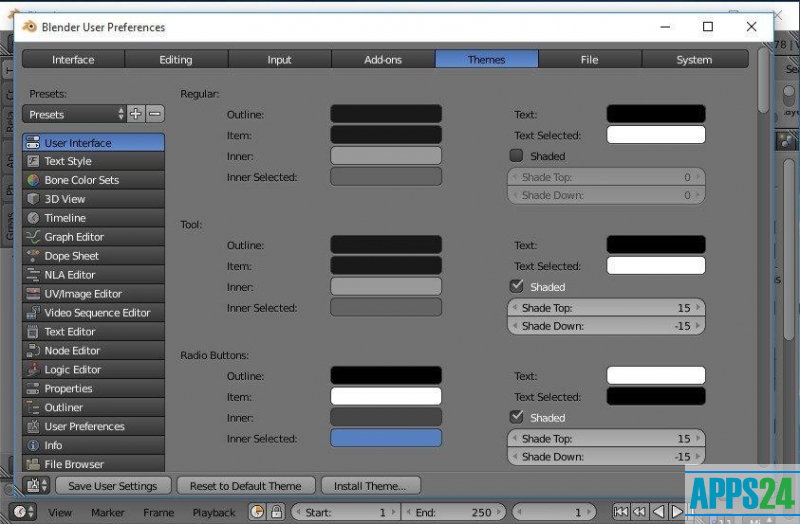Select the Outliner icon in list
The width and height of the screenshot is (800, 524).
click(33, 407)
